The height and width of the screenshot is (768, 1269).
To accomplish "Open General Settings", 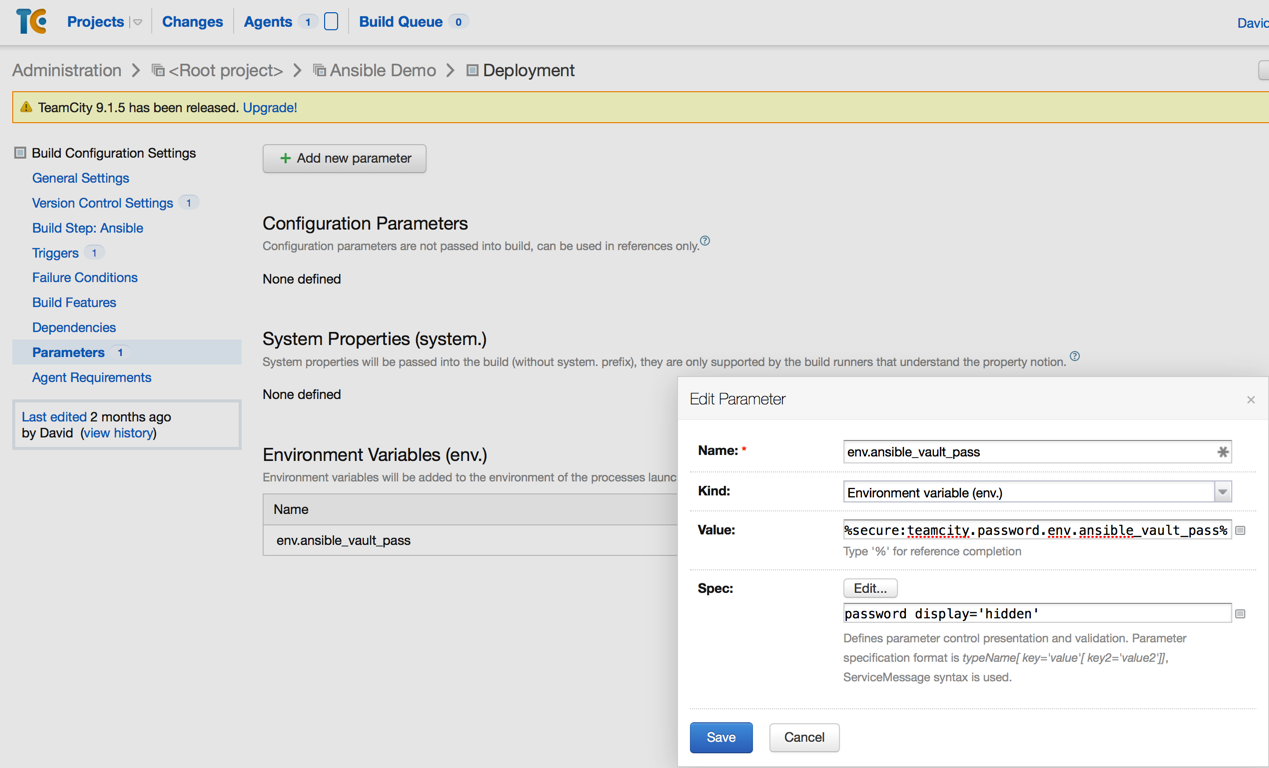I will coord(80,178).
